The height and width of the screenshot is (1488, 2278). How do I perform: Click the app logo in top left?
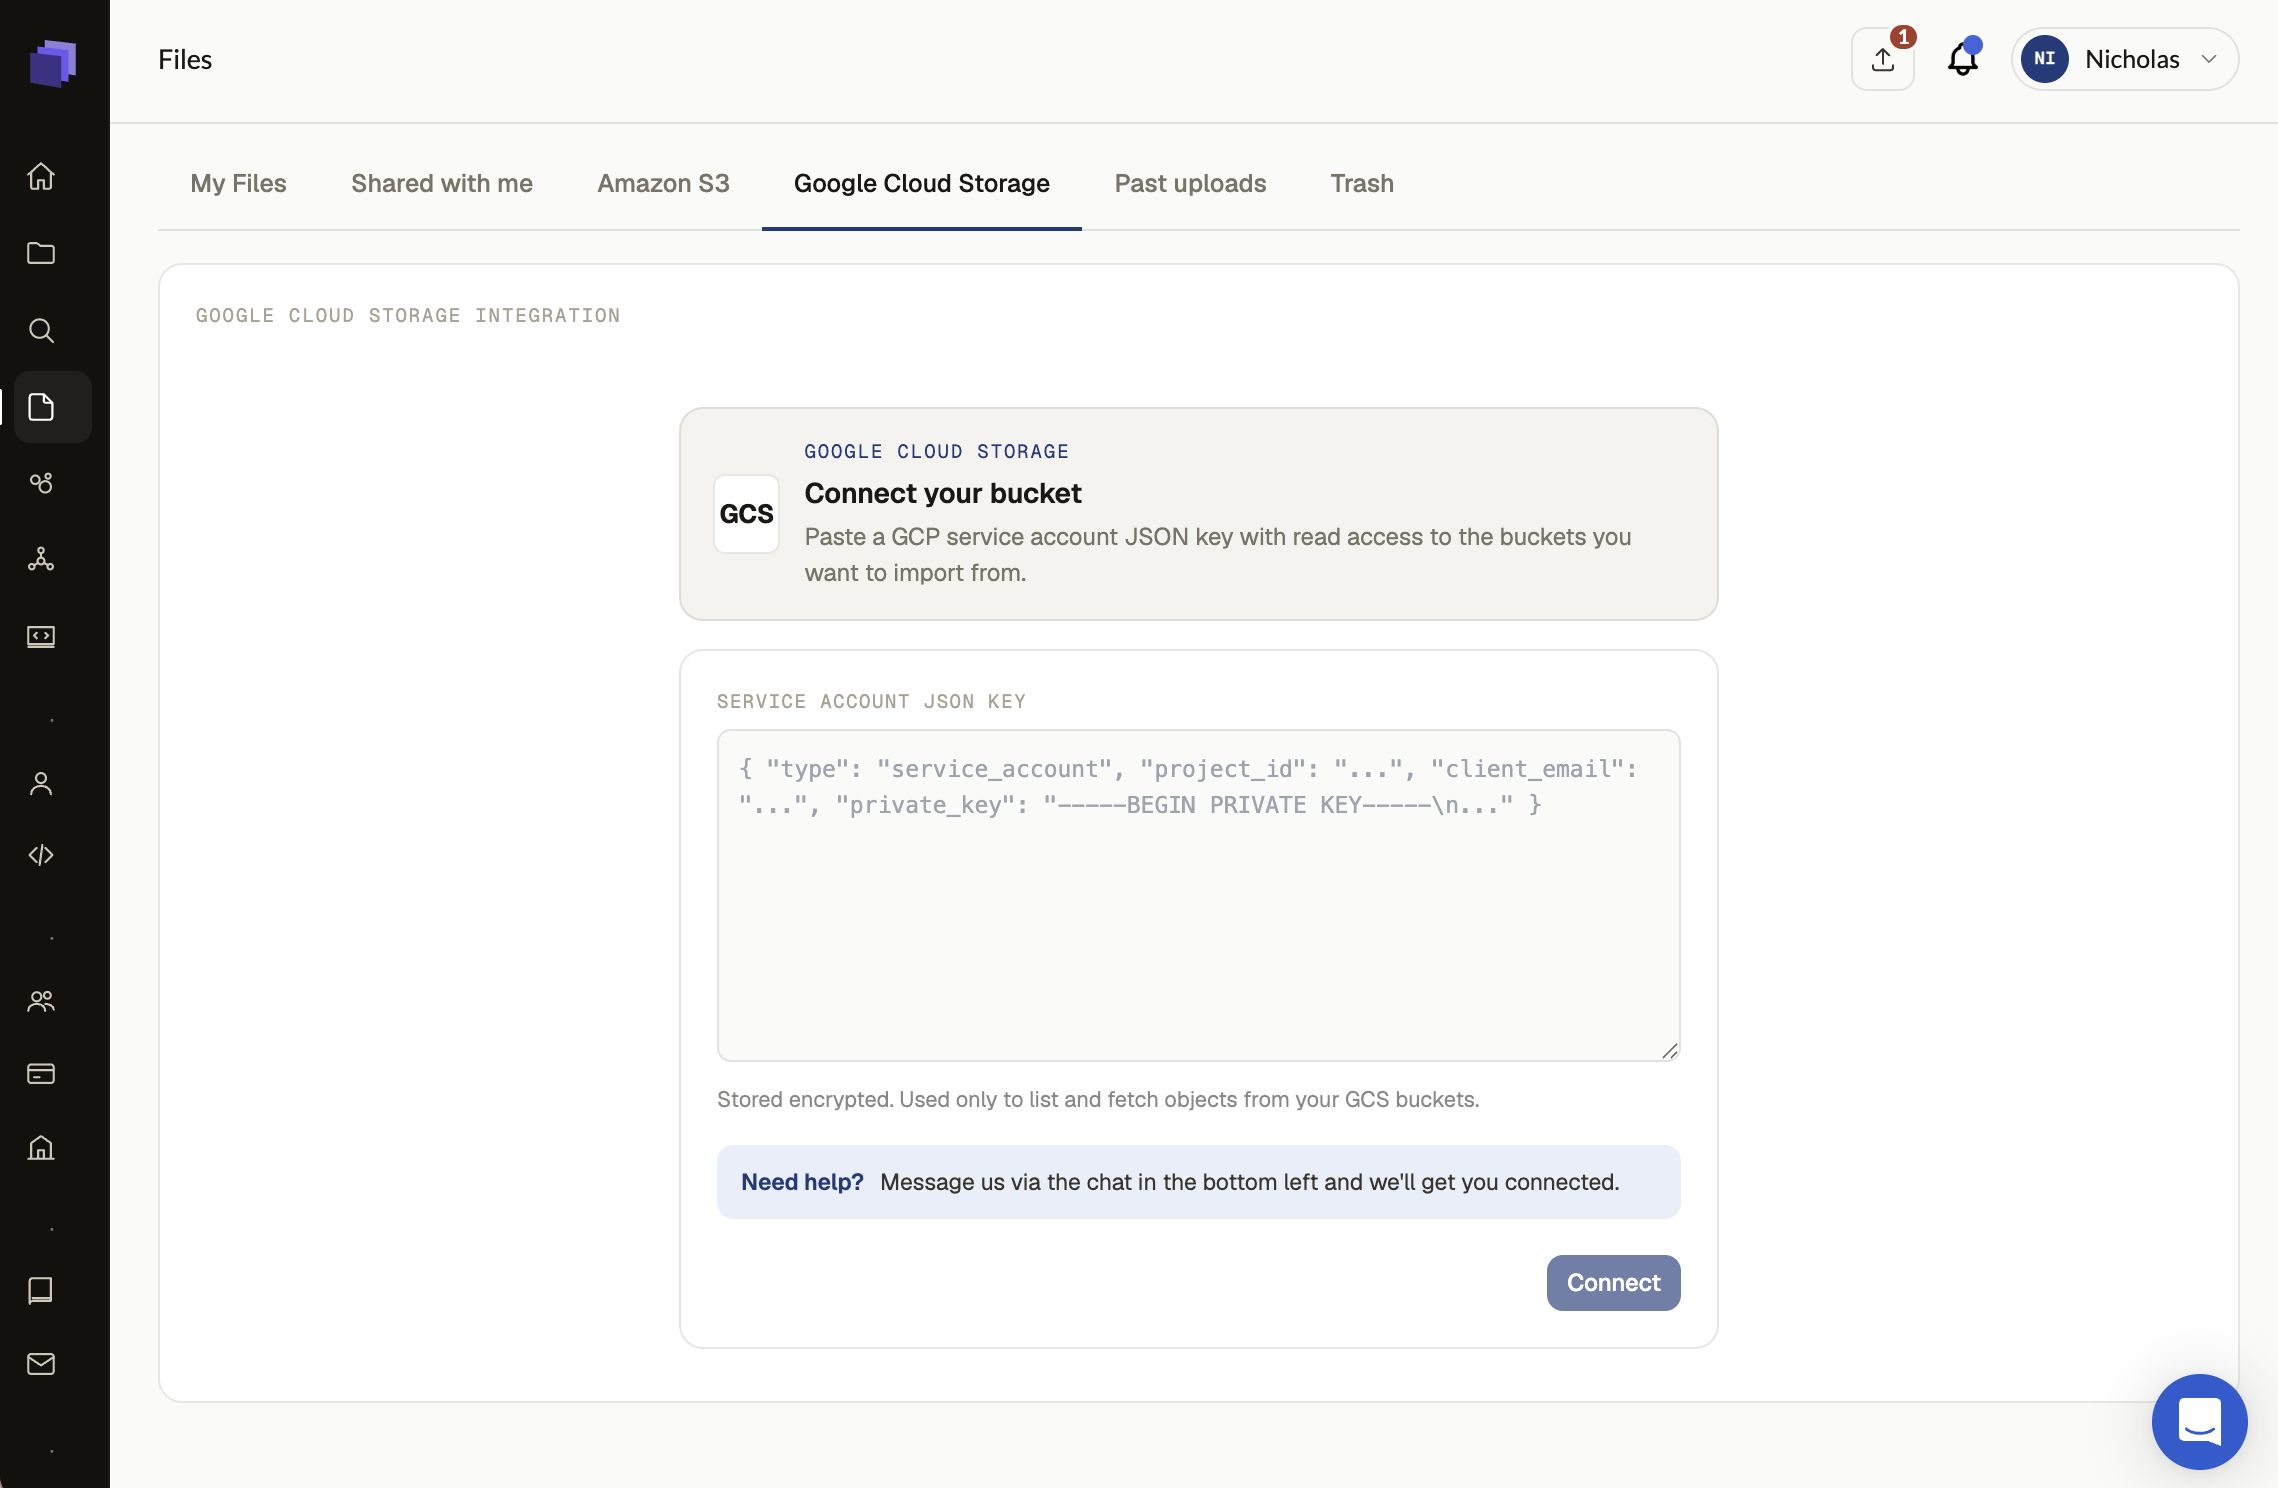53,63
